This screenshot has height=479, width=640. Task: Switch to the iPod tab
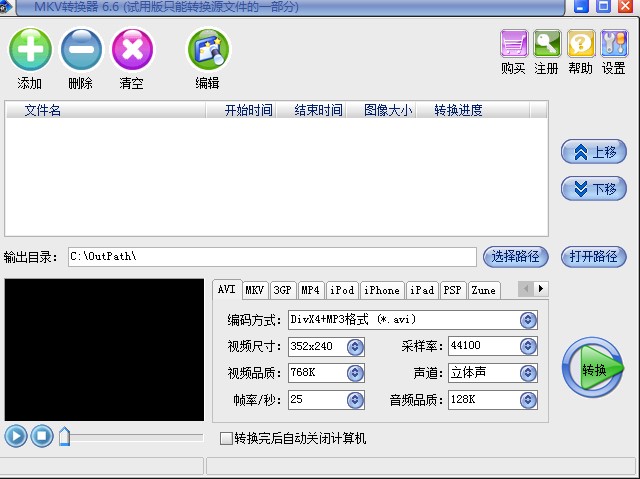click(x=342, y=291)
